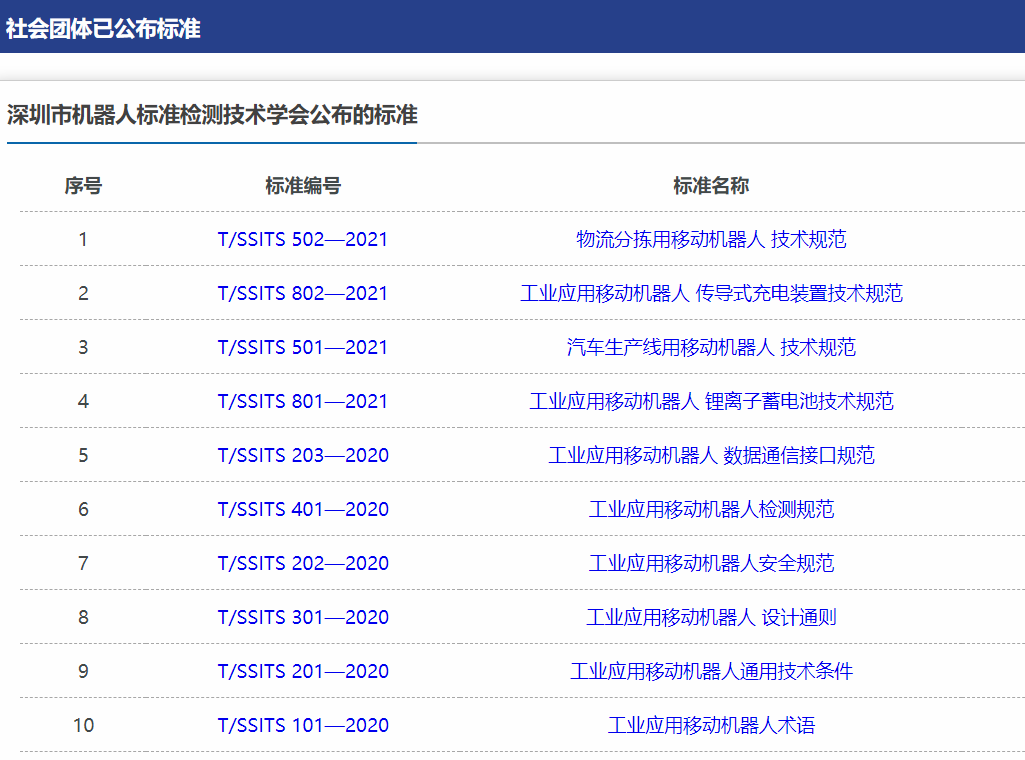1025x760 pixels.
Task: Open 工业应用移动机器人 数据通信接口规范 standard
Action: pyautogui.click(x=711, y=455)
